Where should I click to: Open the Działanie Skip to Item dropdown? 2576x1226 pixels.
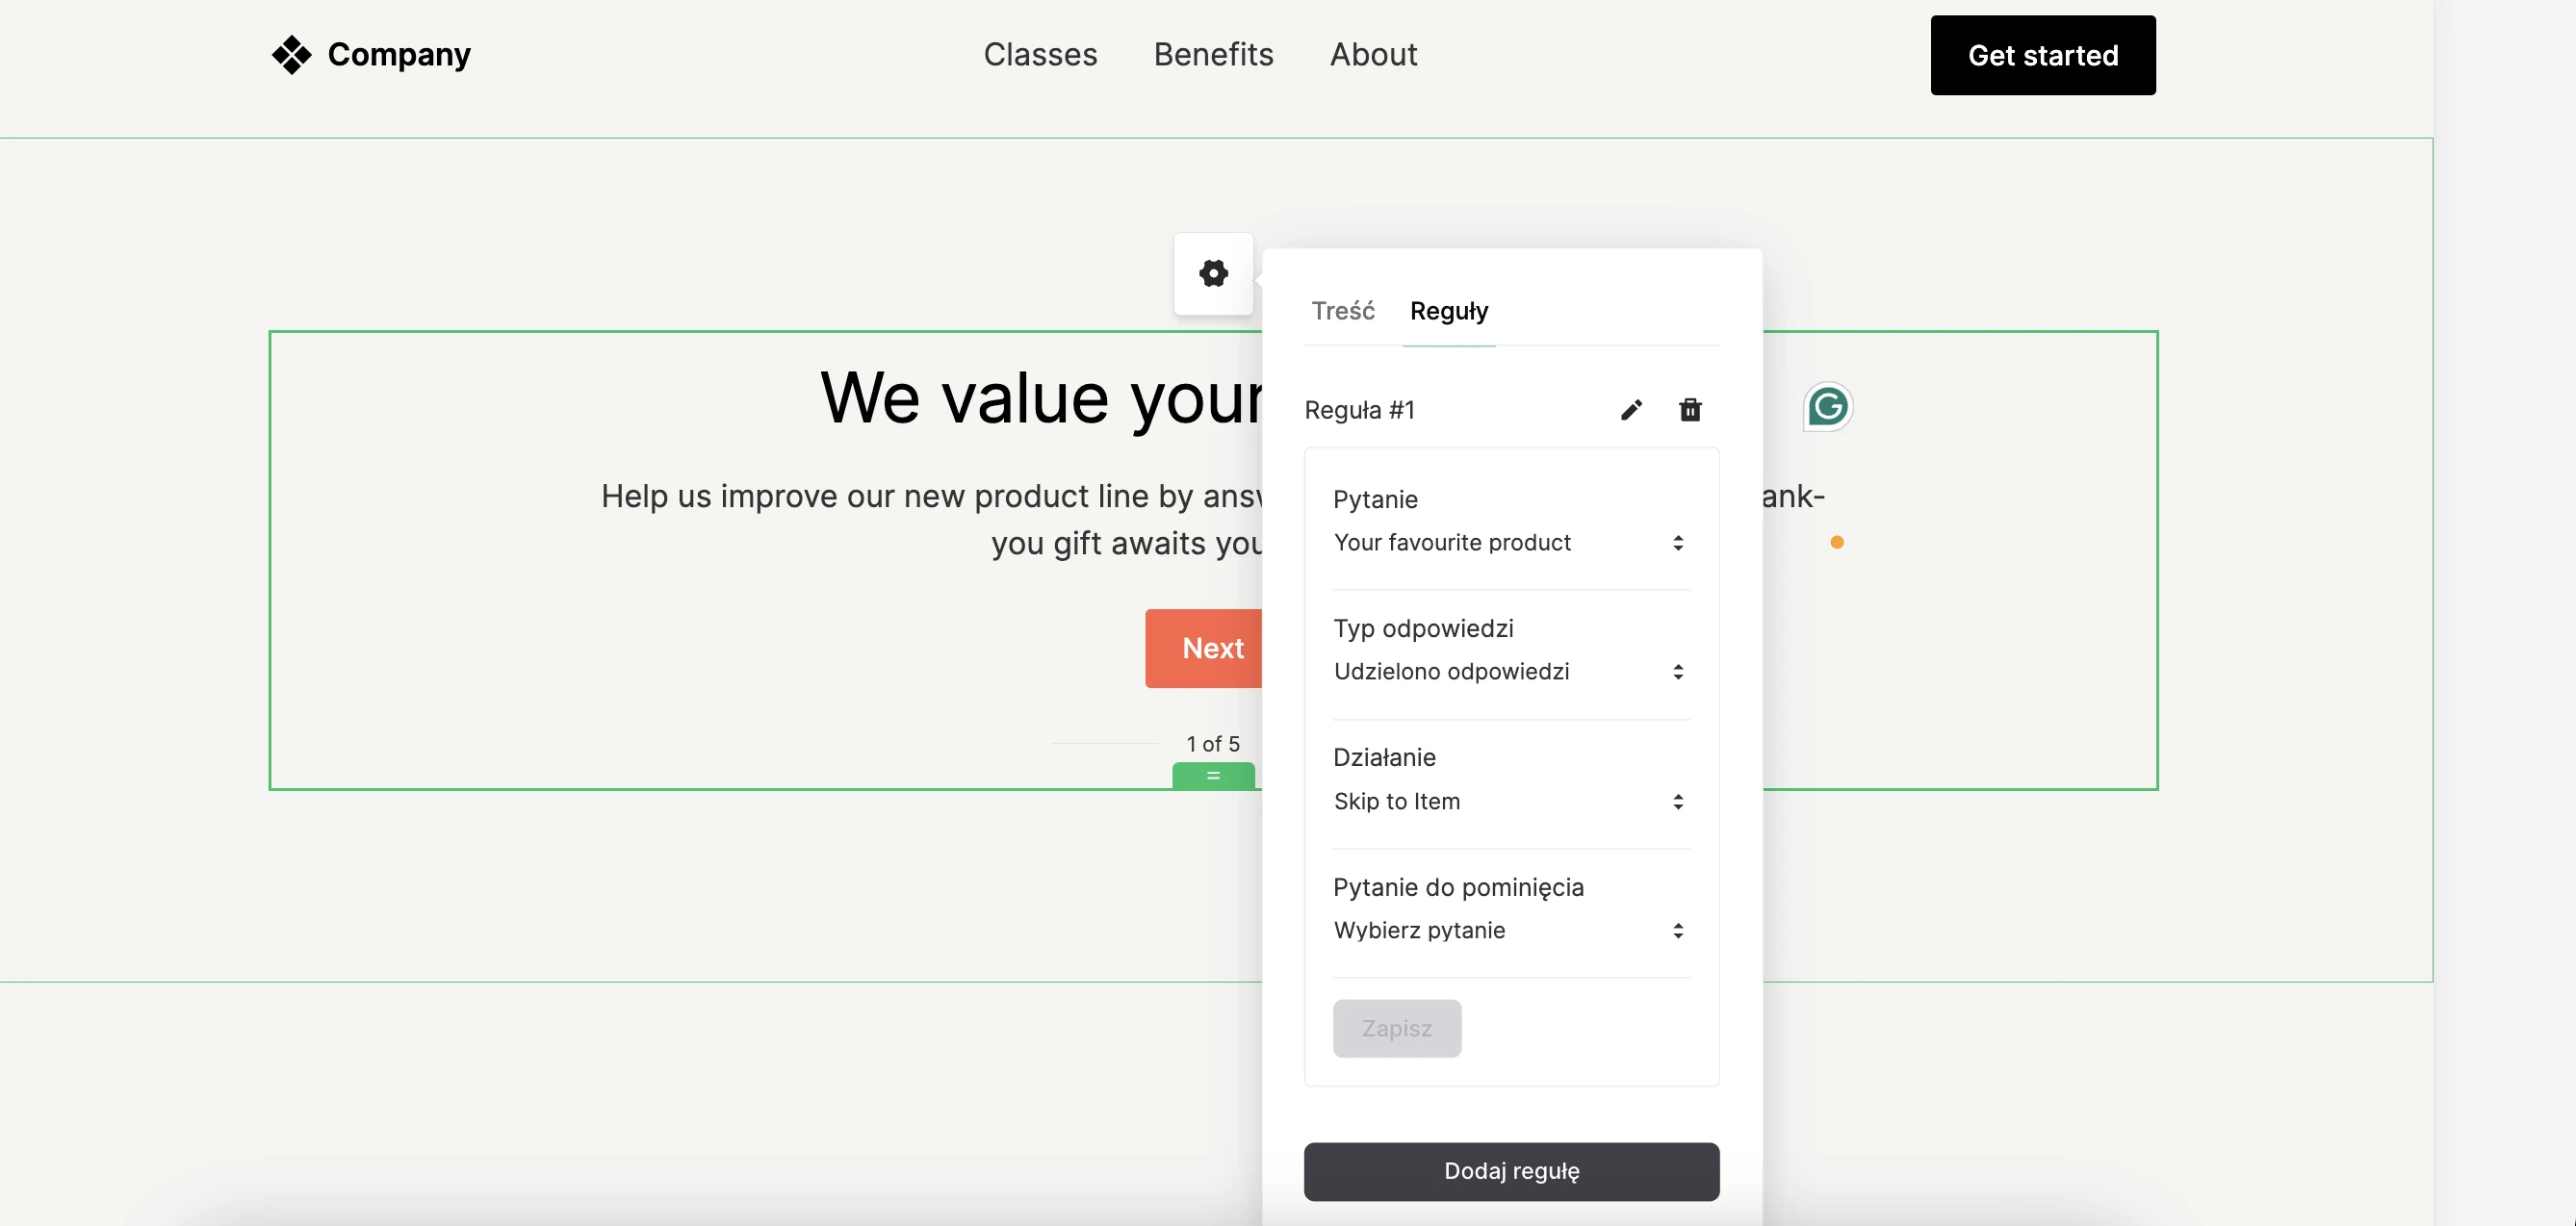[x=1510, y=802]
